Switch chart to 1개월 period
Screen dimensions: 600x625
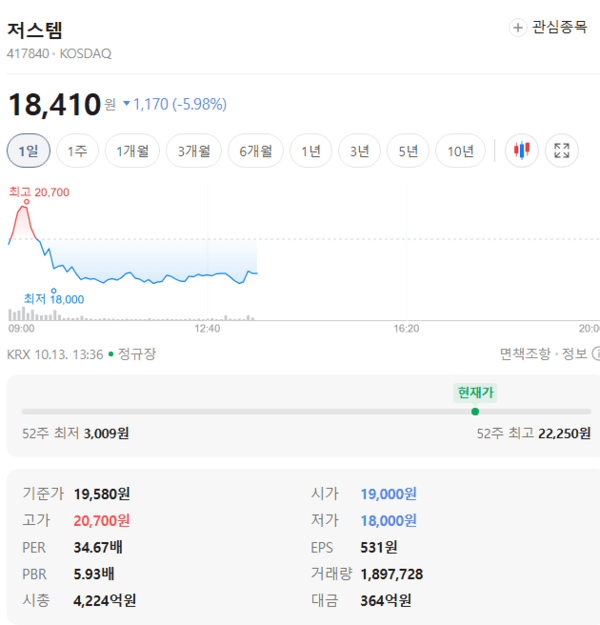tap(132, 151)
